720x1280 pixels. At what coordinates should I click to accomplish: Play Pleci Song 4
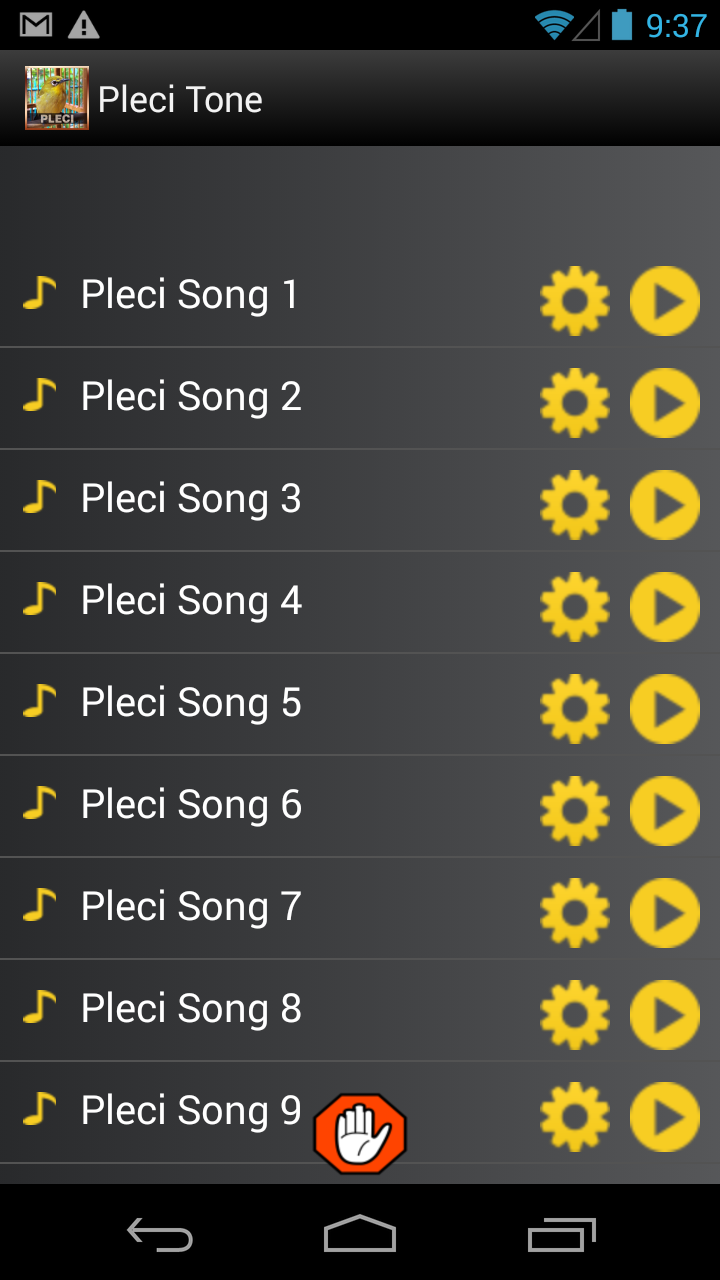664,607
